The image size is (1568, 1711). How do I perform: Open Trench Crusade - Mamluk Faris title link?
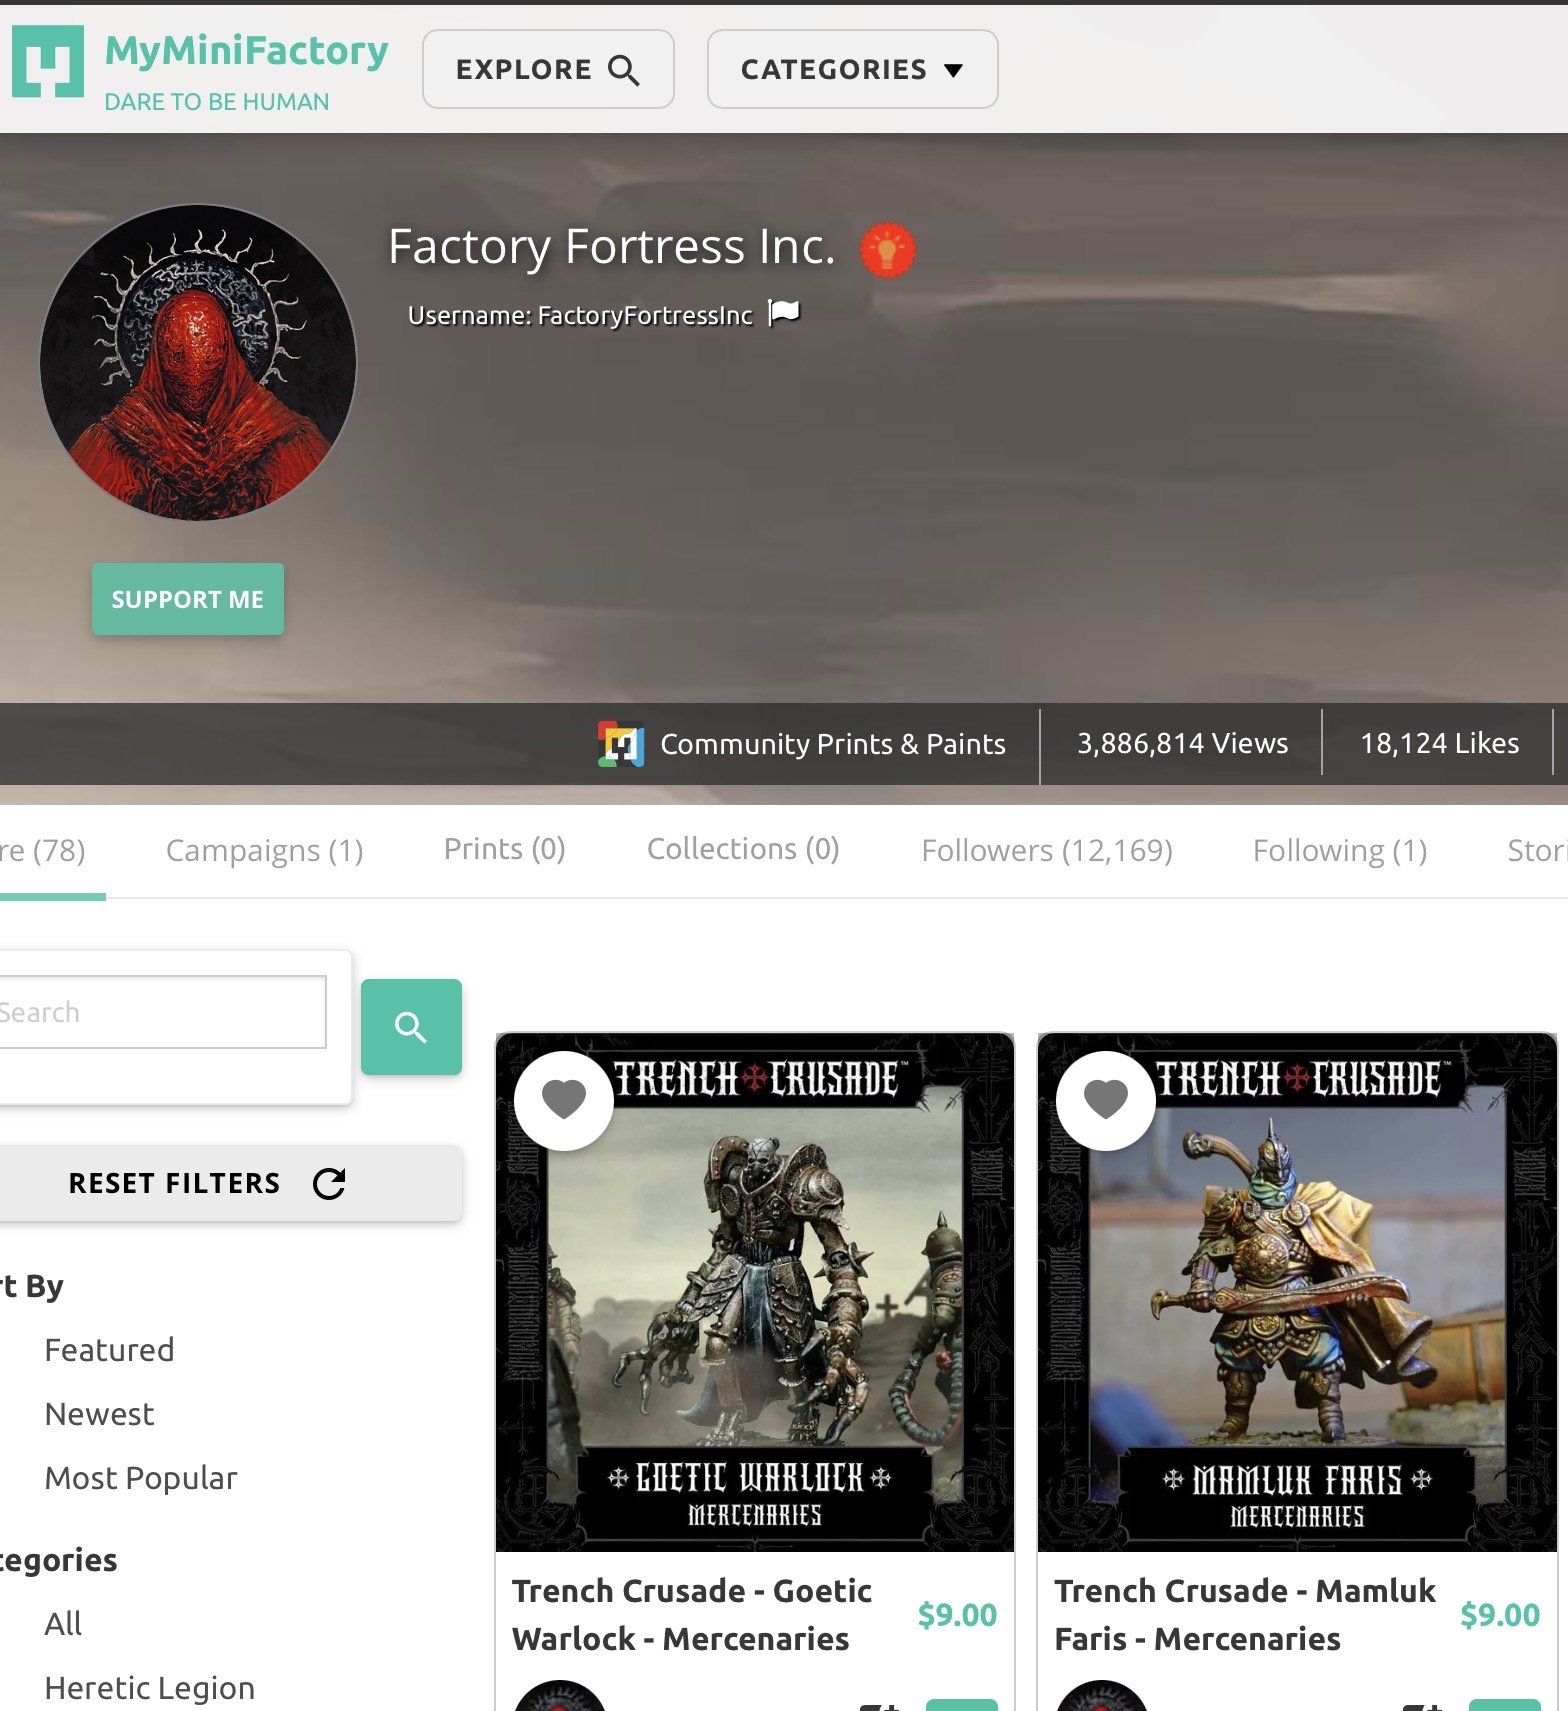pos(1245,1614)
